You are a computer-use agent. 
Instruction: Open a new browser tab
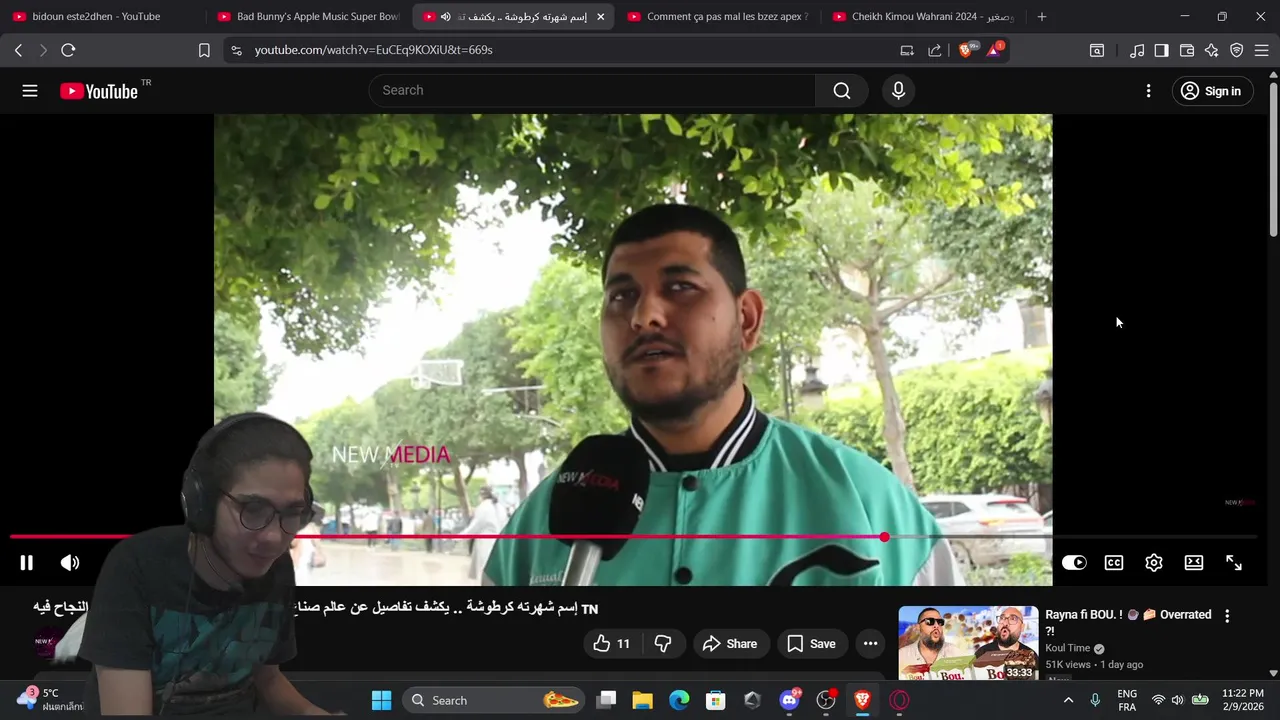coord(1041,17)
